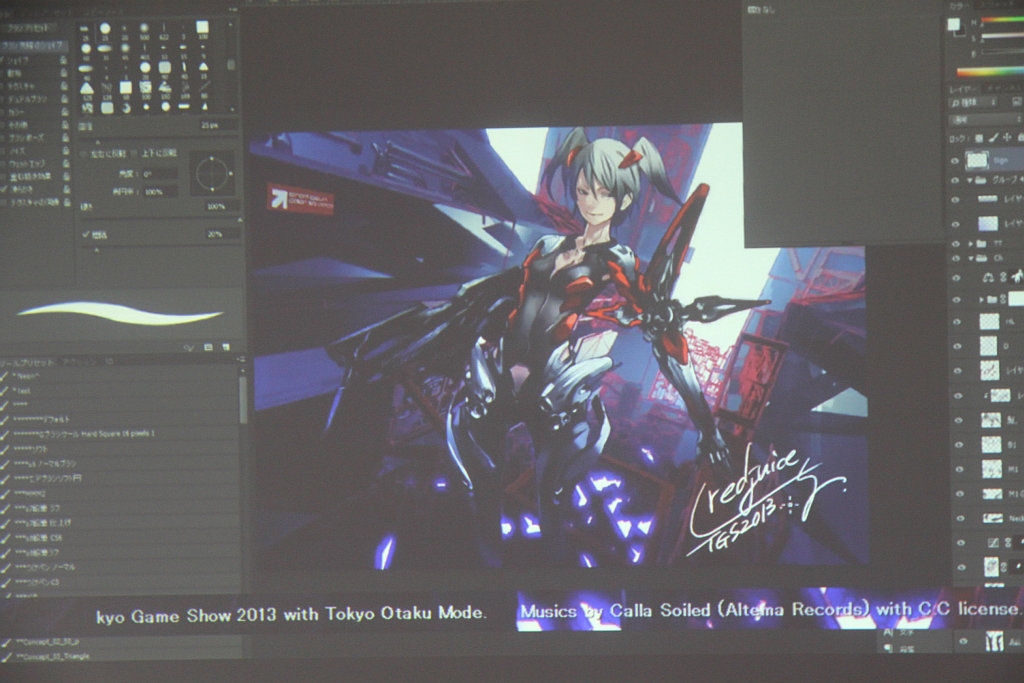
Task: Select ブラシ先端のシェイプ option
Action: pyautogui.click(x=32, y=46)
